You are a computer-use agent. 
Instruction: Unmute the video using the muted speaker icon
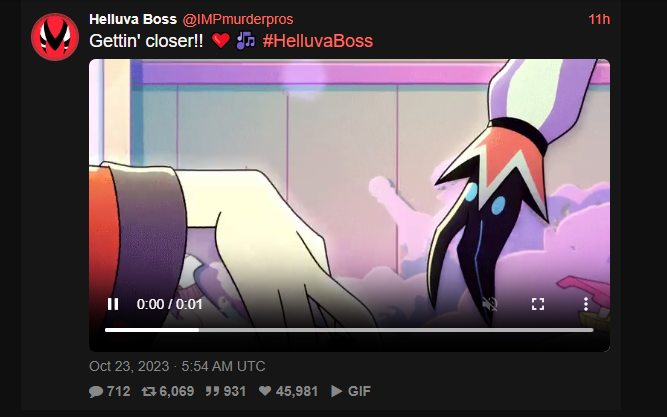pyautogui.click(x=490, y=304)
